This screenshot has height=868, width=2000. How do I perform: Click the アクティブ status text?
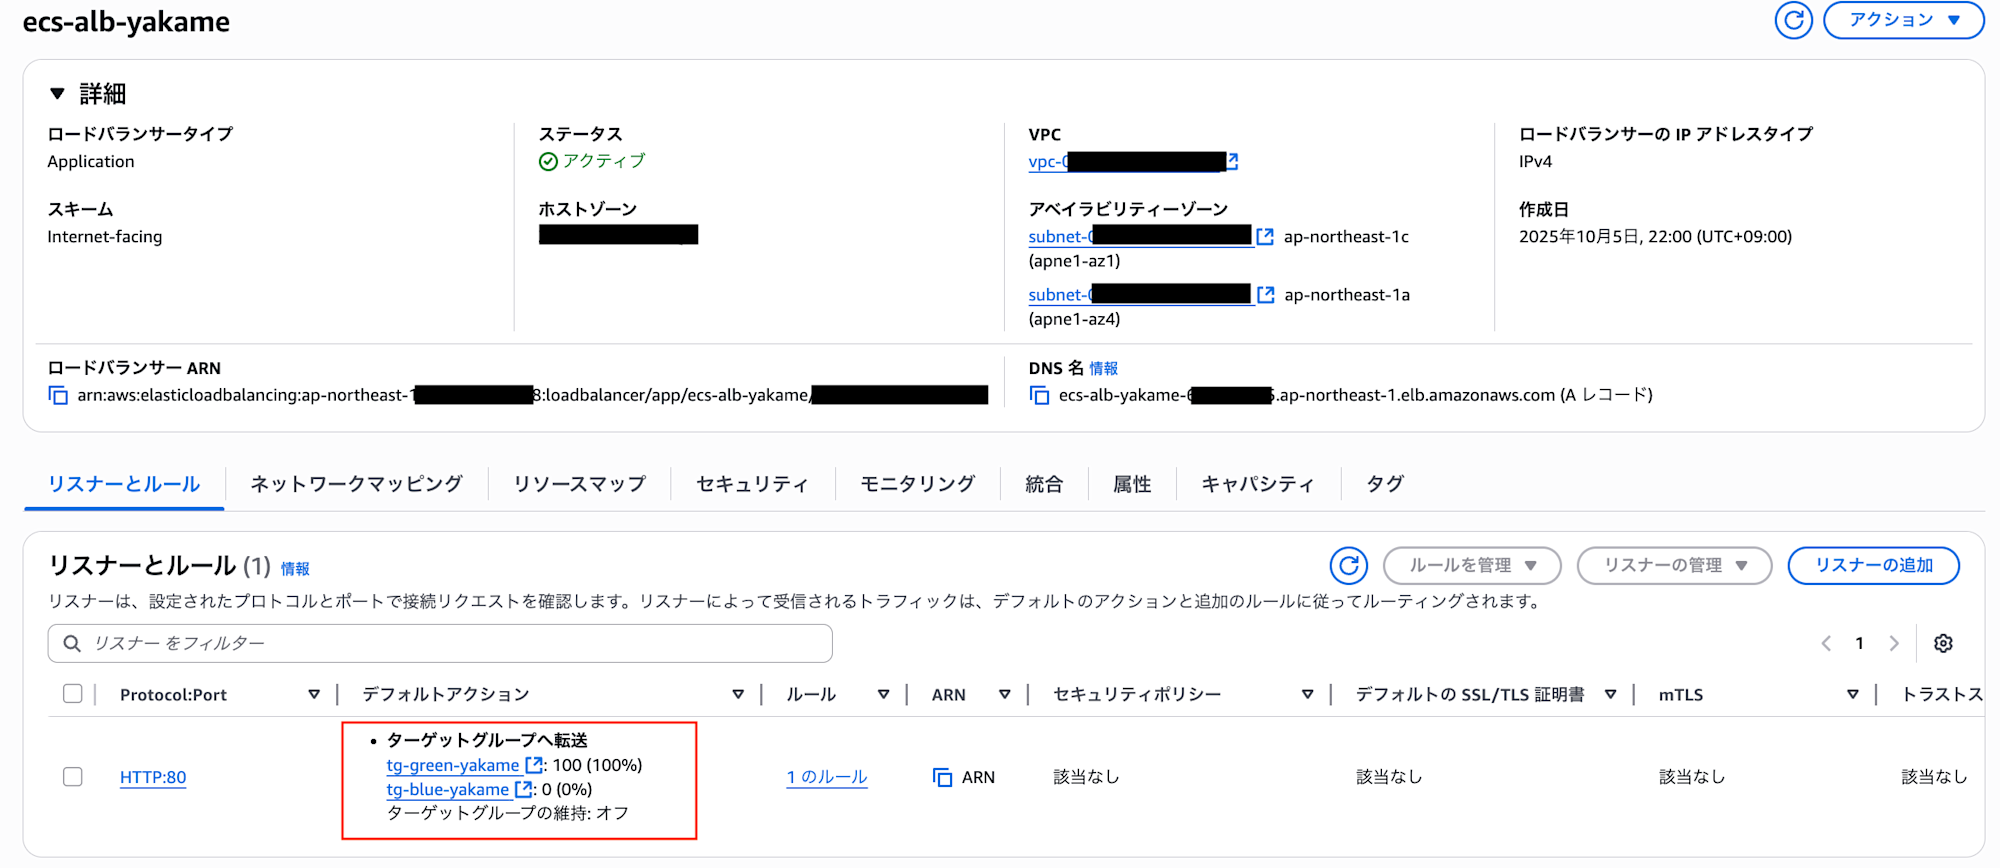(604, 161)
